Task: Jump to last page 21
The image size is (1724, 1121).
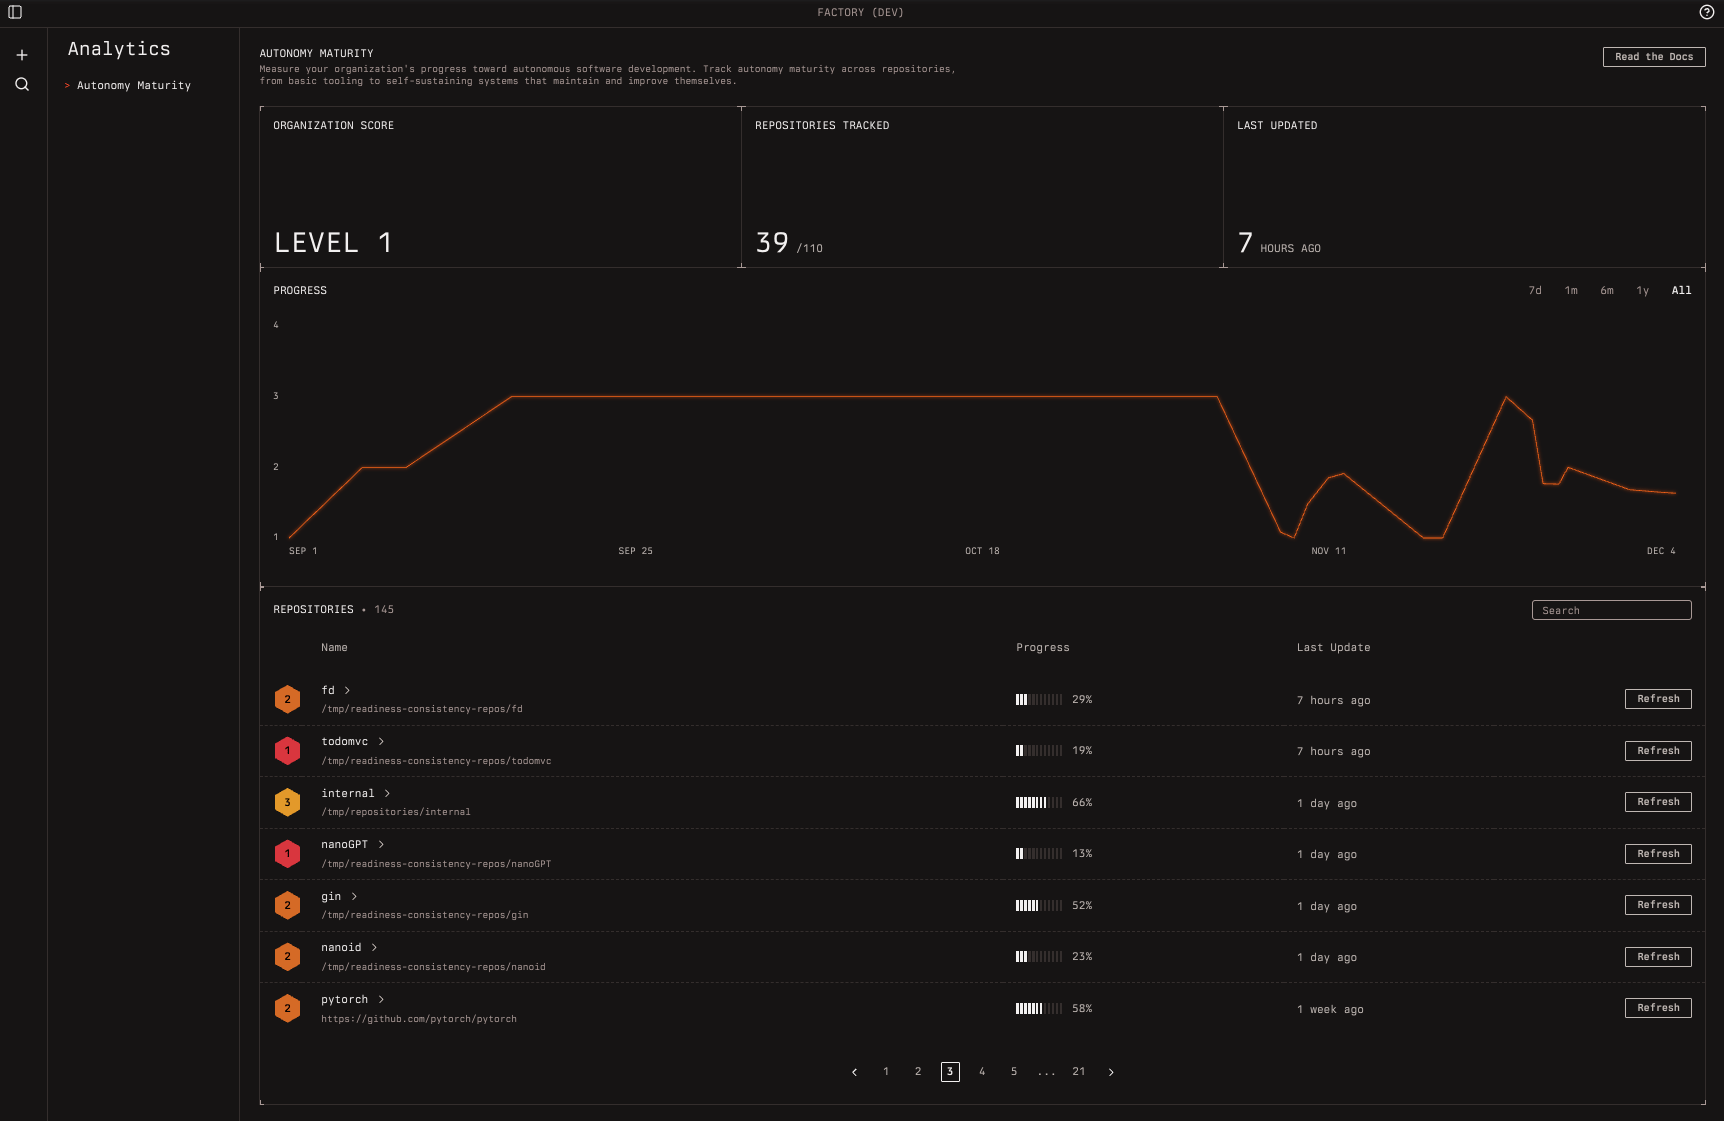Action: tap(1079, 1072)
